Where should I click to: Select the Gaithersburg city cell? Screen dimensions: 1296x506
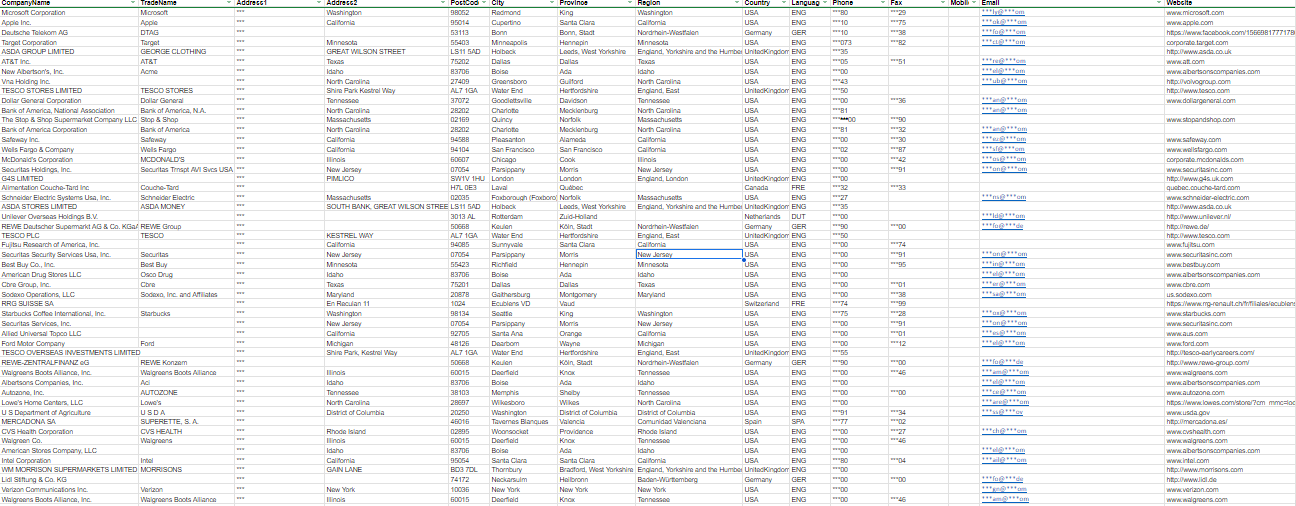[524, 295]
